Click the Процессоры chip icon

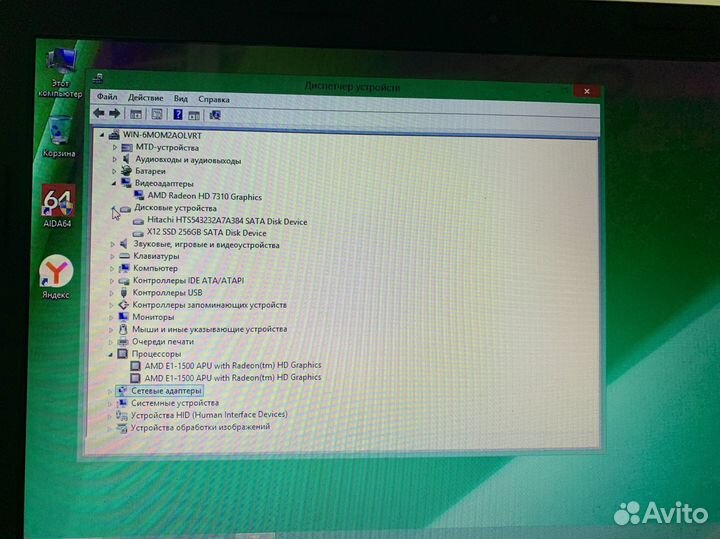tap(122, 354)
